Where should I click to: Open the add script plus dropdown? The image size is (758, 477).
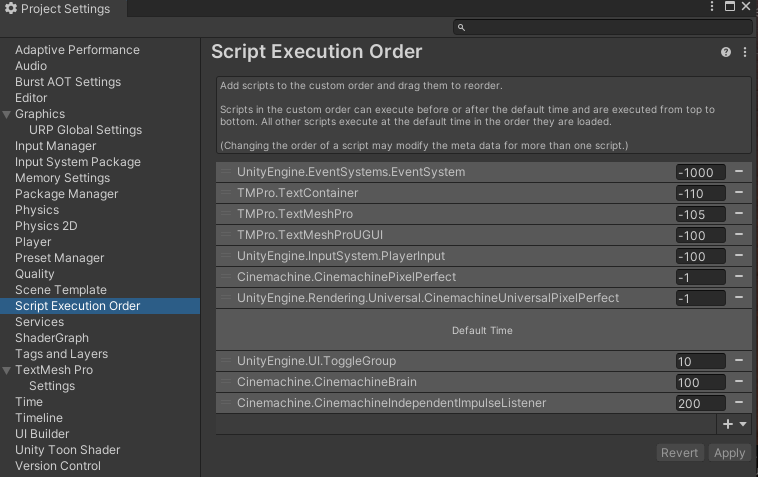[734, 424]
